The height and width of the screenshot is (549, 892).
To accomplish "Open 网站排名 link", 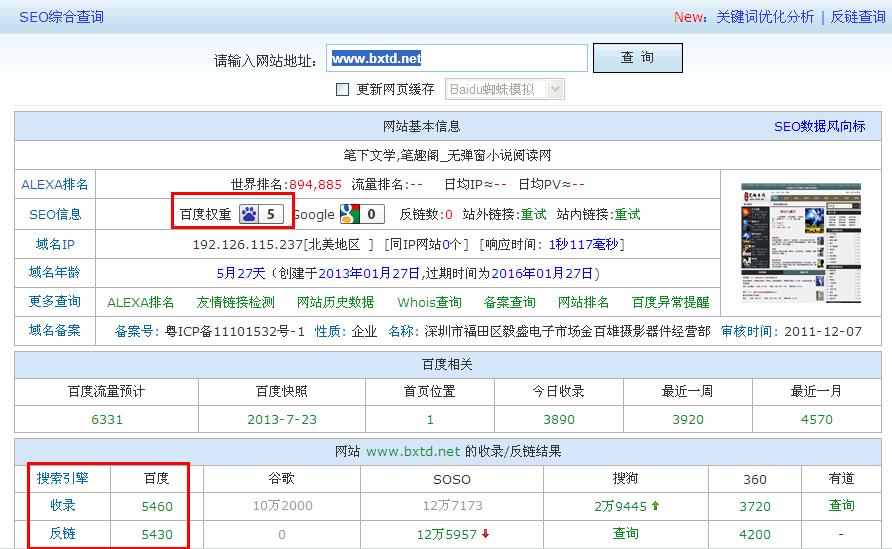I will (x=583, y=302).
